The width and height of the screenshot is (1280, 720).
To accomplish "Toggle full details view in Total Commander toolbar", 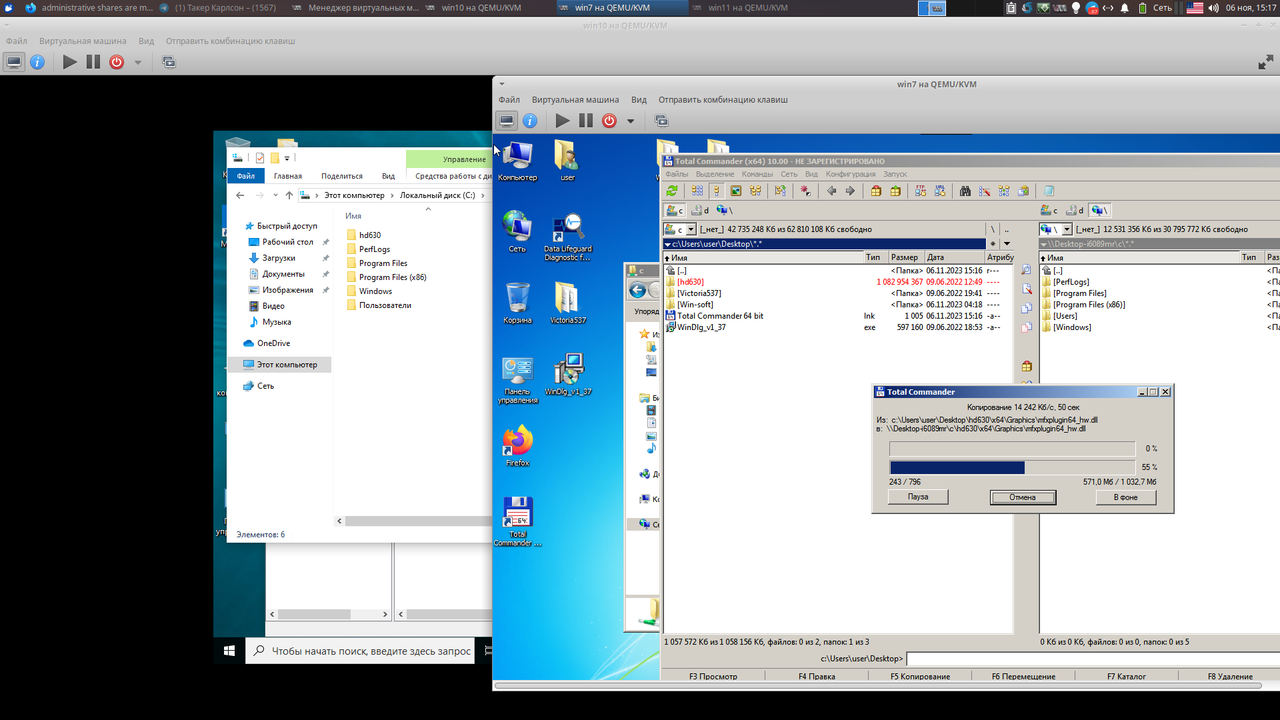I will pyautogui.click(x=716, y=191).
